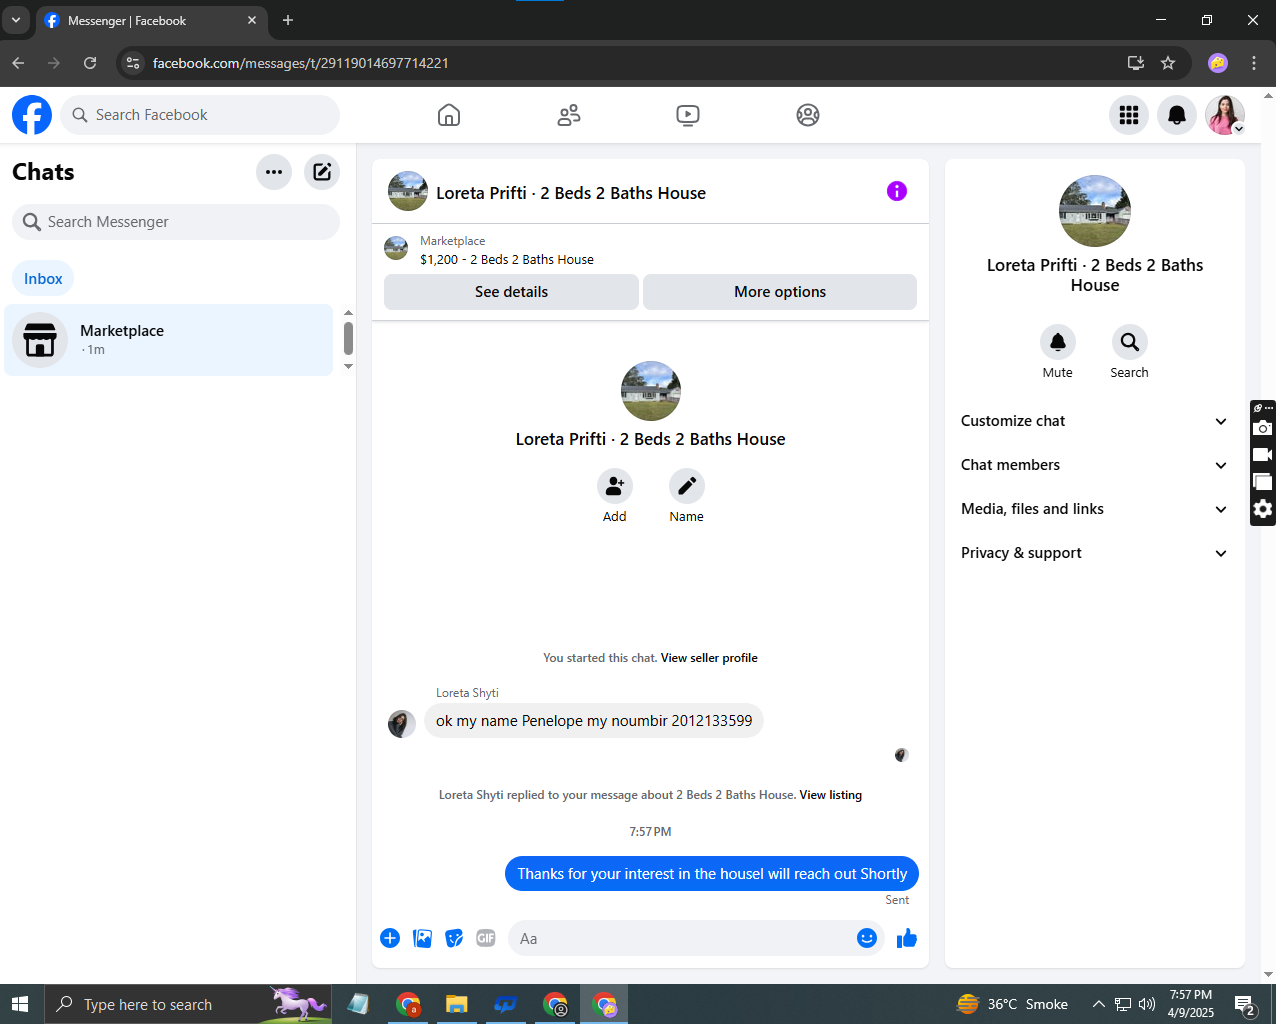Toggle conversation information purple icon
Image resolution: width=1276 pixels, height=1024 pixels.
(897, 191)
